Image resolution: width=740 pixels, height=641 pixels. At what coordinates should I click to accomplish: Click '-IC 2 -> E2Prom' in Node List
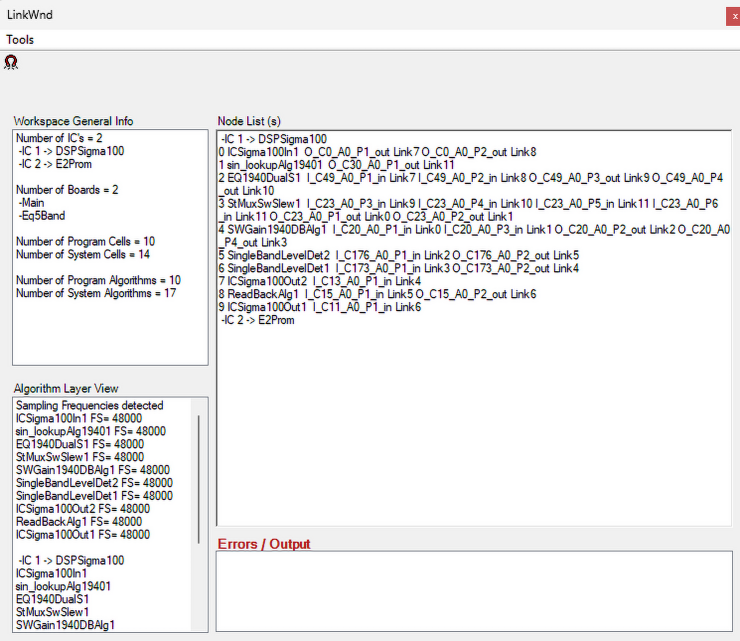coord(257,320)
